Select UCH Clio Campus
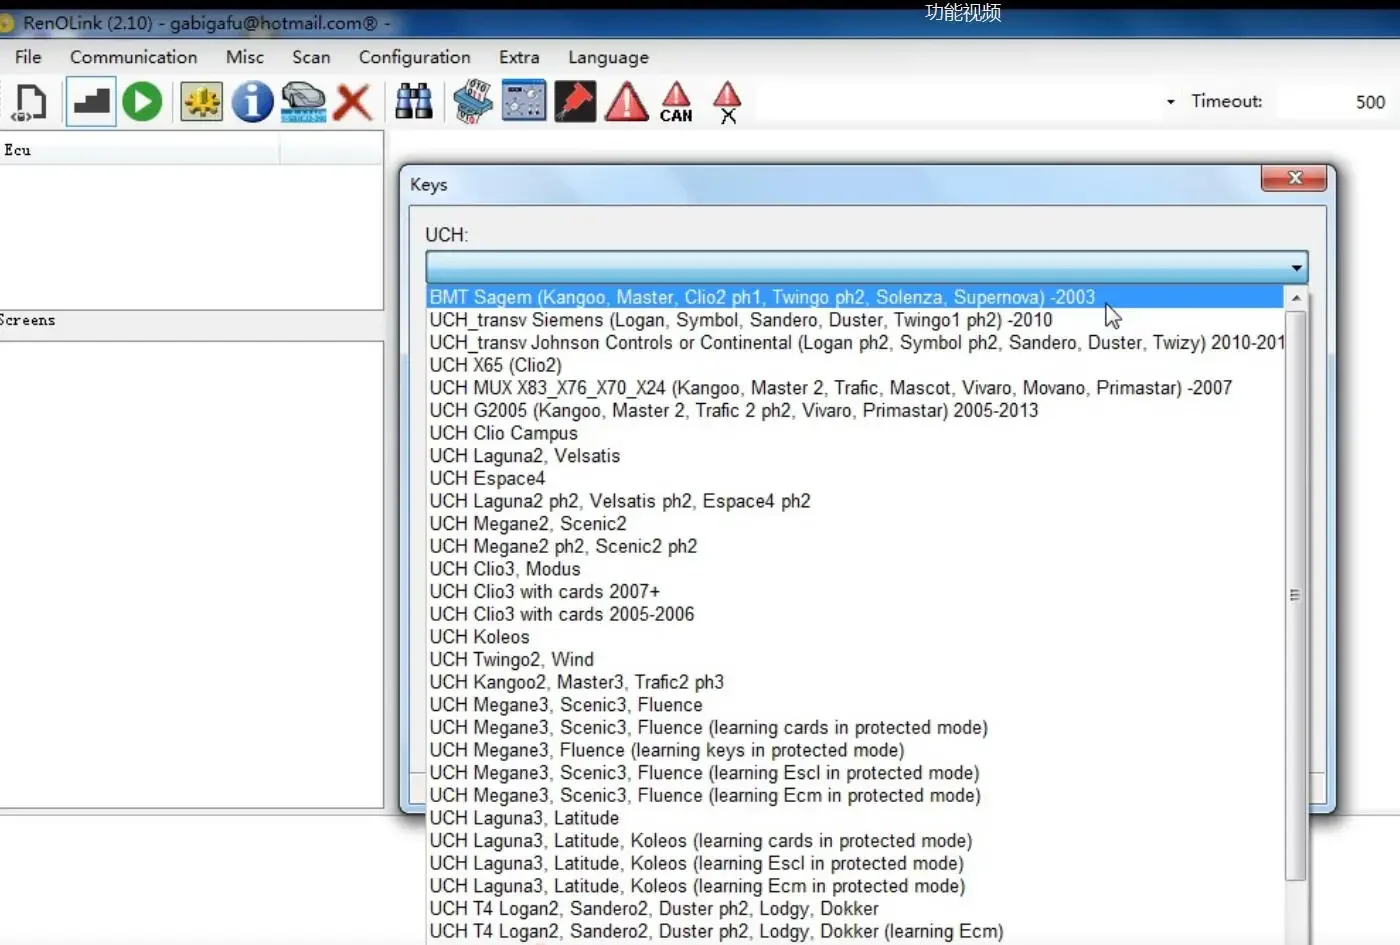 tap(855, 433)
